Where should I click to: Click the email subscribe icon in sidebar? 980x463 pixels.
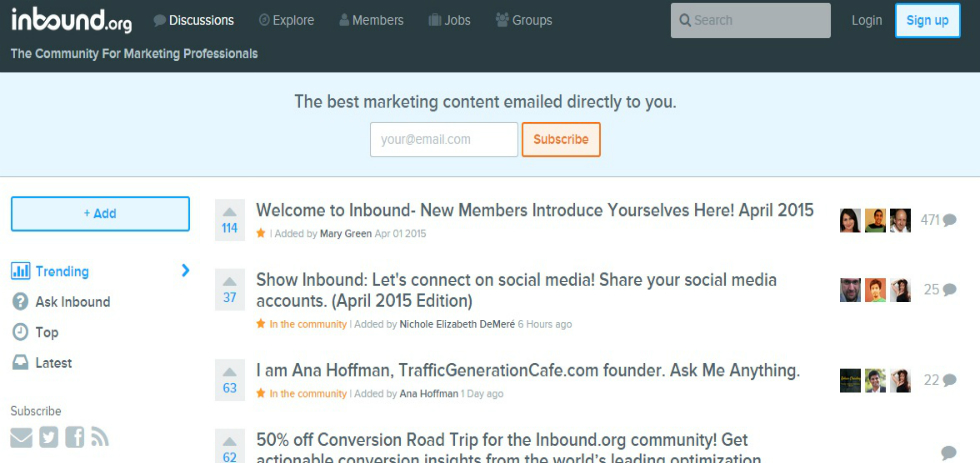[x=21, y=437]
